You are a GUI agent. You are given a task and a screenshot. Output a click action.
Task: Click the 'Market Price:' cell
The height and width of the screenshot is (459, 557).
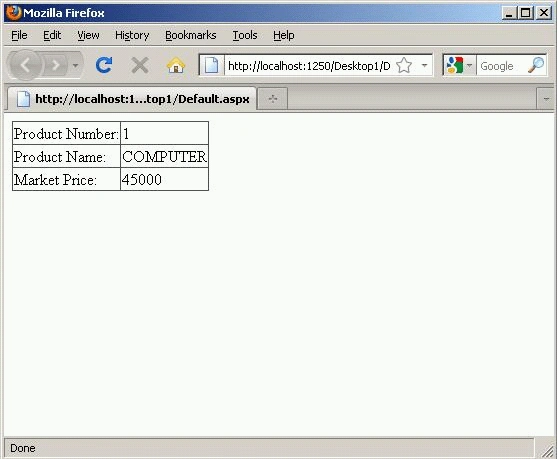66,179
